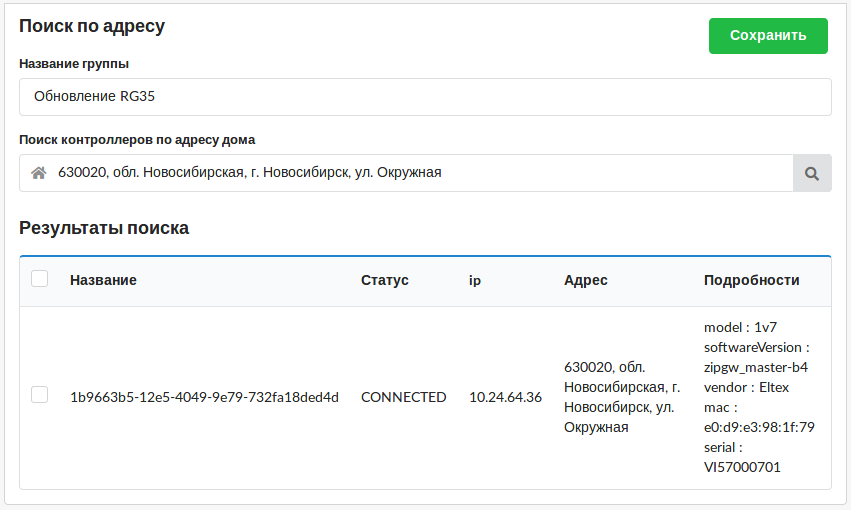Click the IP address 10.24.64.36

(x=505, y=397)
